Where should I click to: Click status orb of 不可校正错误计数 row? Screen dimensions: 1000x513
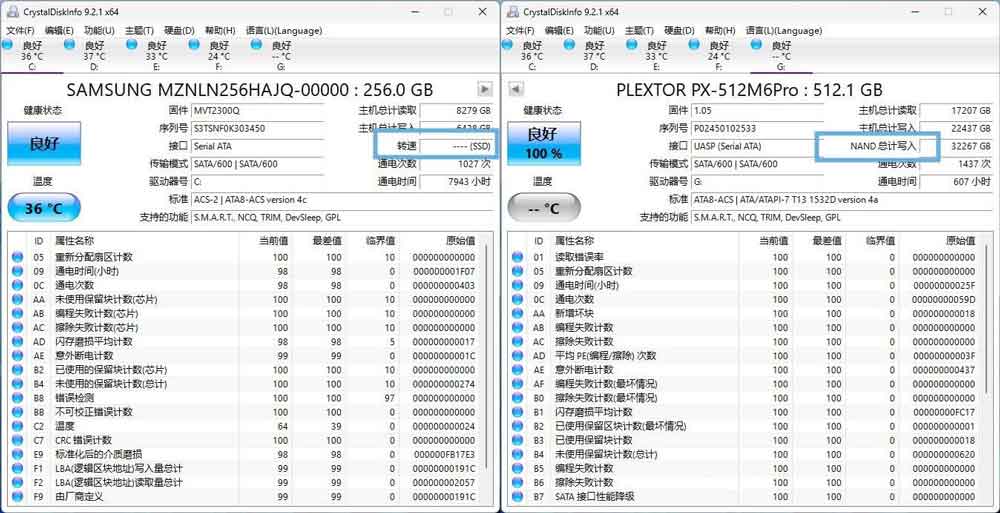click(x=18, y=412)
